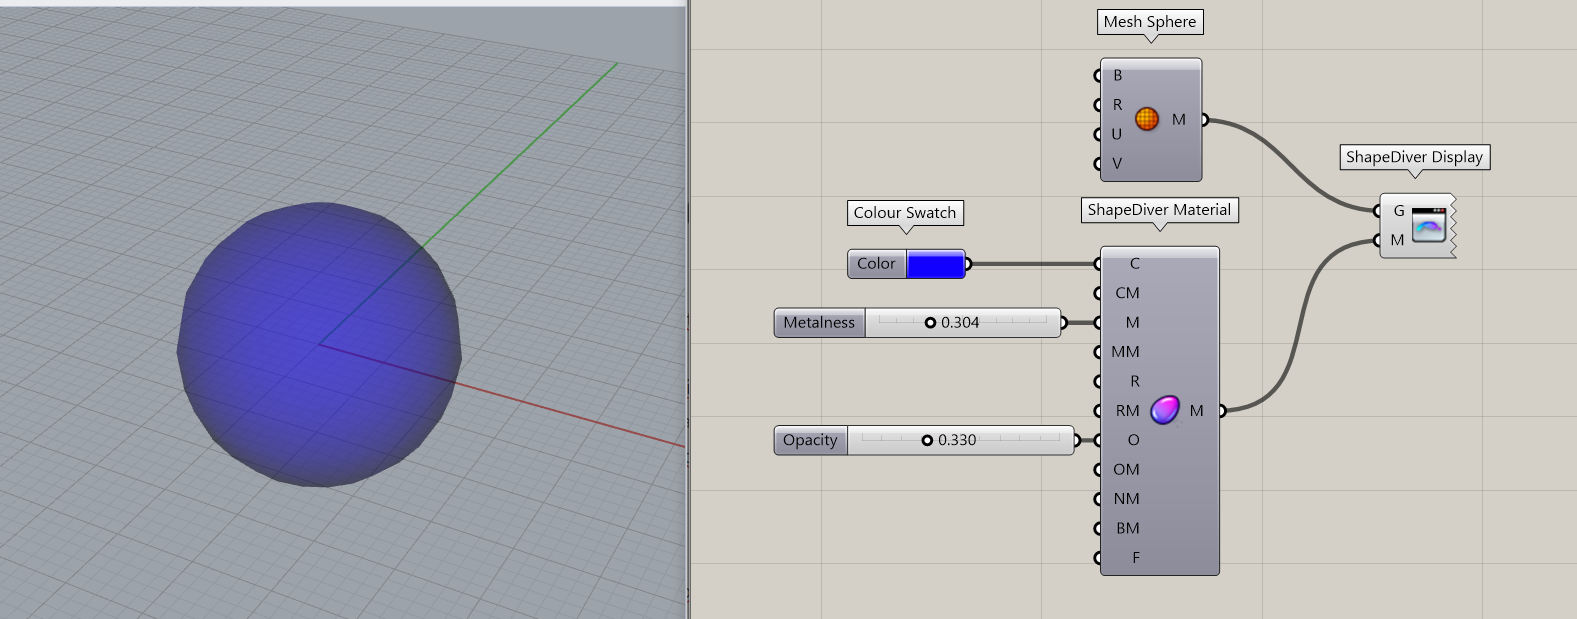Click the ShapeDiver Material M output grip
This screenshot has height=619, width=1577.
pos(1222,411)
